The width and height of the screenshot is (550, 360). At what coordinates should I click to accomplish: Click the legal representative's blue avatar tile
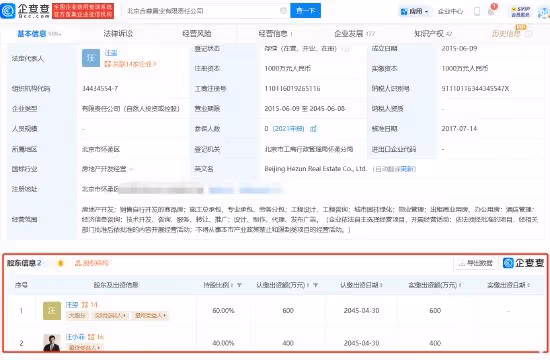coord(91,58)
